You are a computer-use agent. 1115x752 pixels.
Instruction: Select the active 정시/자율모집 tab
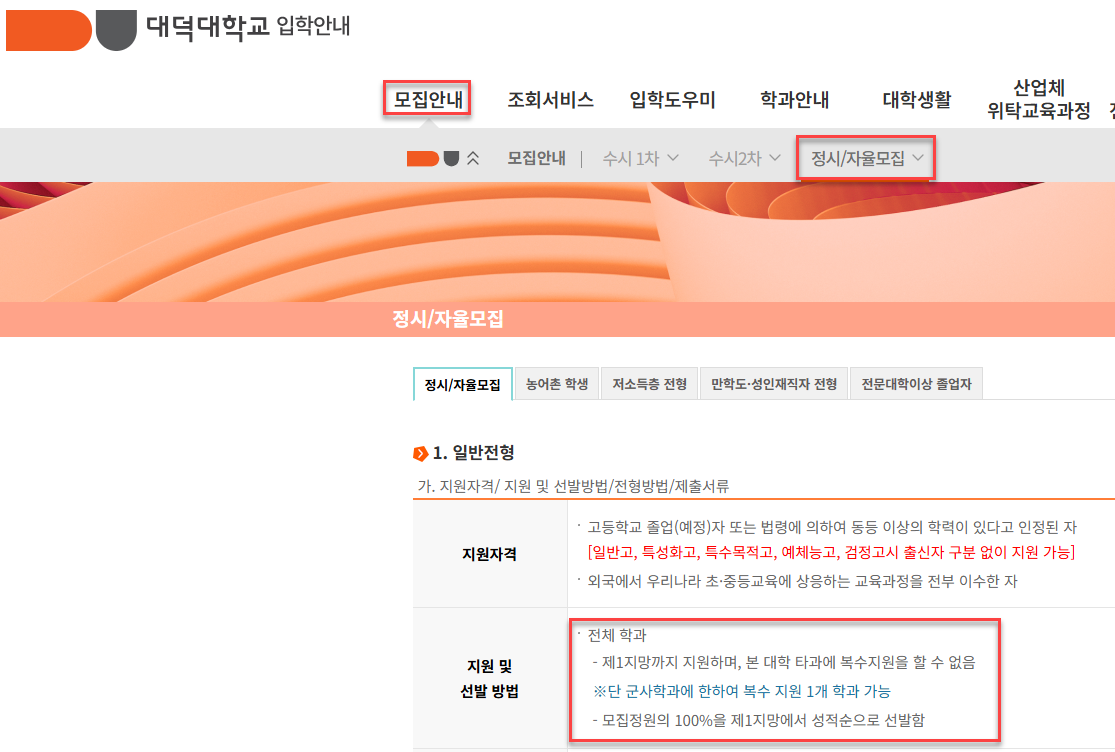pyautogui.click(x=462, y=383)
